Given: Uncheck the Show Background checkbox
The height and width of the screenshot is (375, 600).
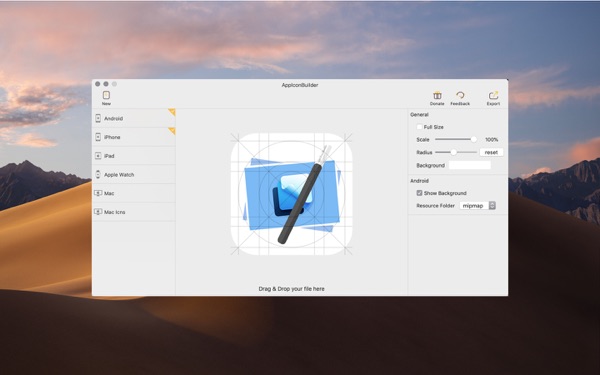Looking at the screenshot, I should point(419,193).
